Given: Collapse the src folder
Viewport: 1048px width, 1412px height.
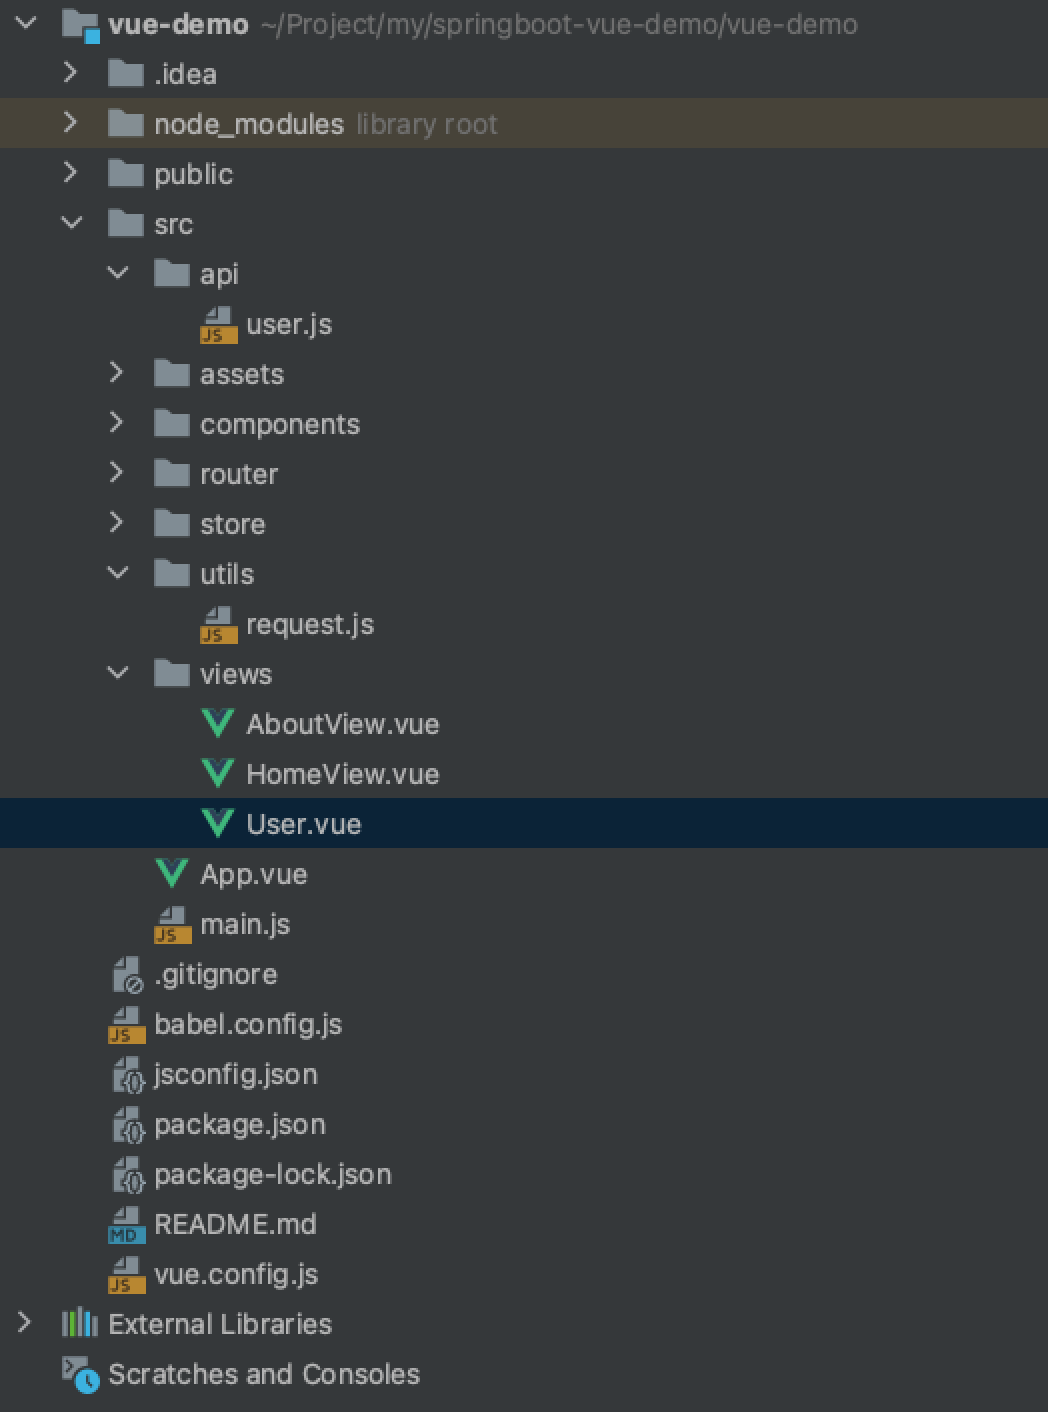Looking at the screenshot, I should (x=71, y=223).
